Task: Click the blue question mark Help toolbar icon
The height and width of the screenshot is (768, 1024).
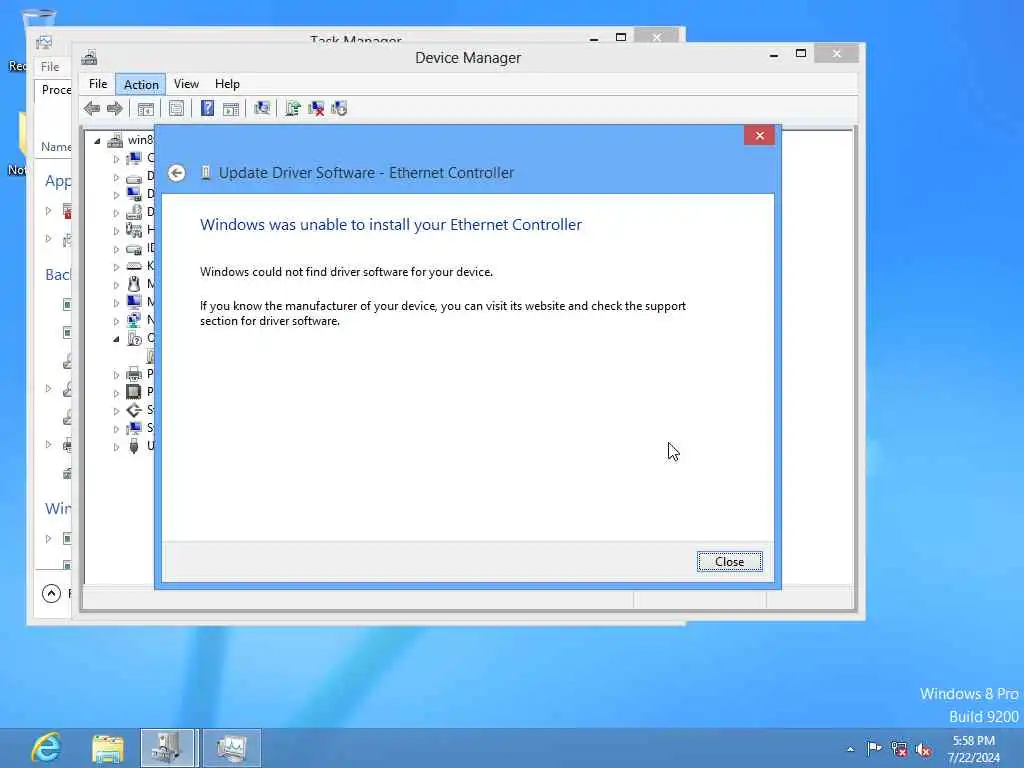Action: 207,108
